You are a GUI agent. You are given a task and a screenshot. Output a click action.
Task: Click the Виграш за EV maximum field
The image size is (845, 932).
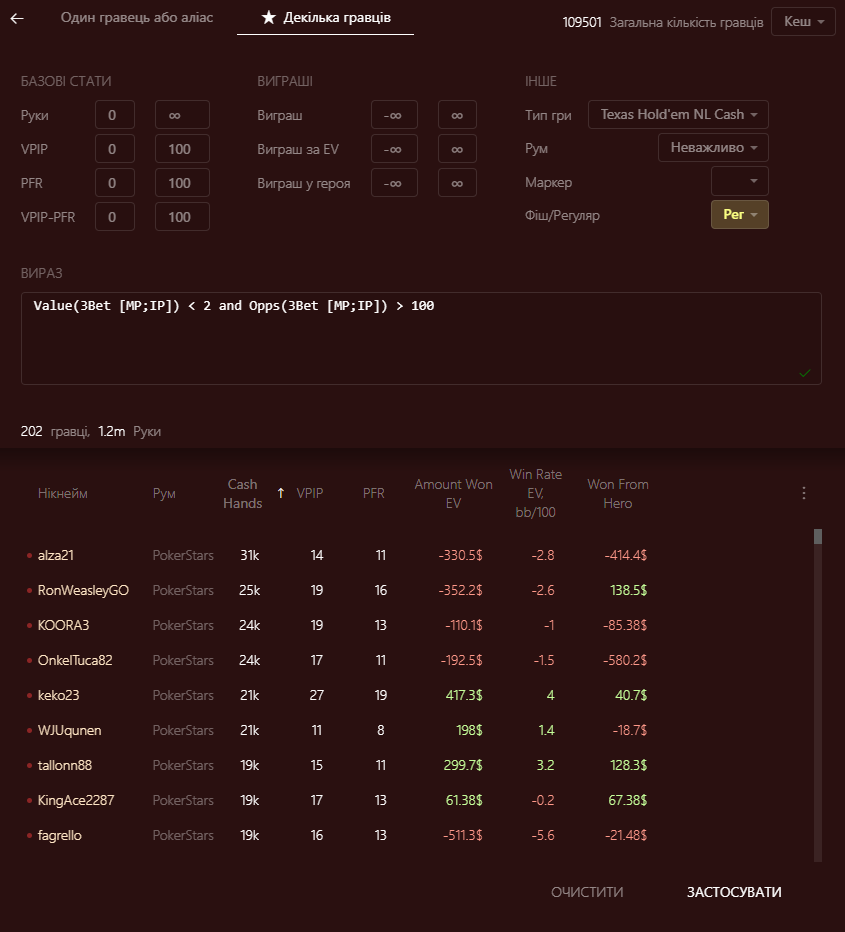tap(457, 149)
